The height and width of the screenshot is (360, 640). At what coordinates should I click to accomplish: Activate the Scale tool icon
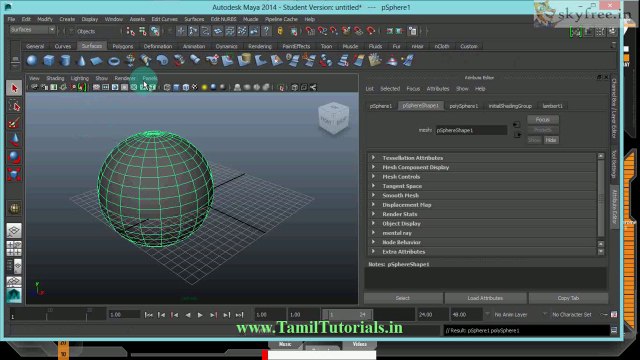coord(14,174)
